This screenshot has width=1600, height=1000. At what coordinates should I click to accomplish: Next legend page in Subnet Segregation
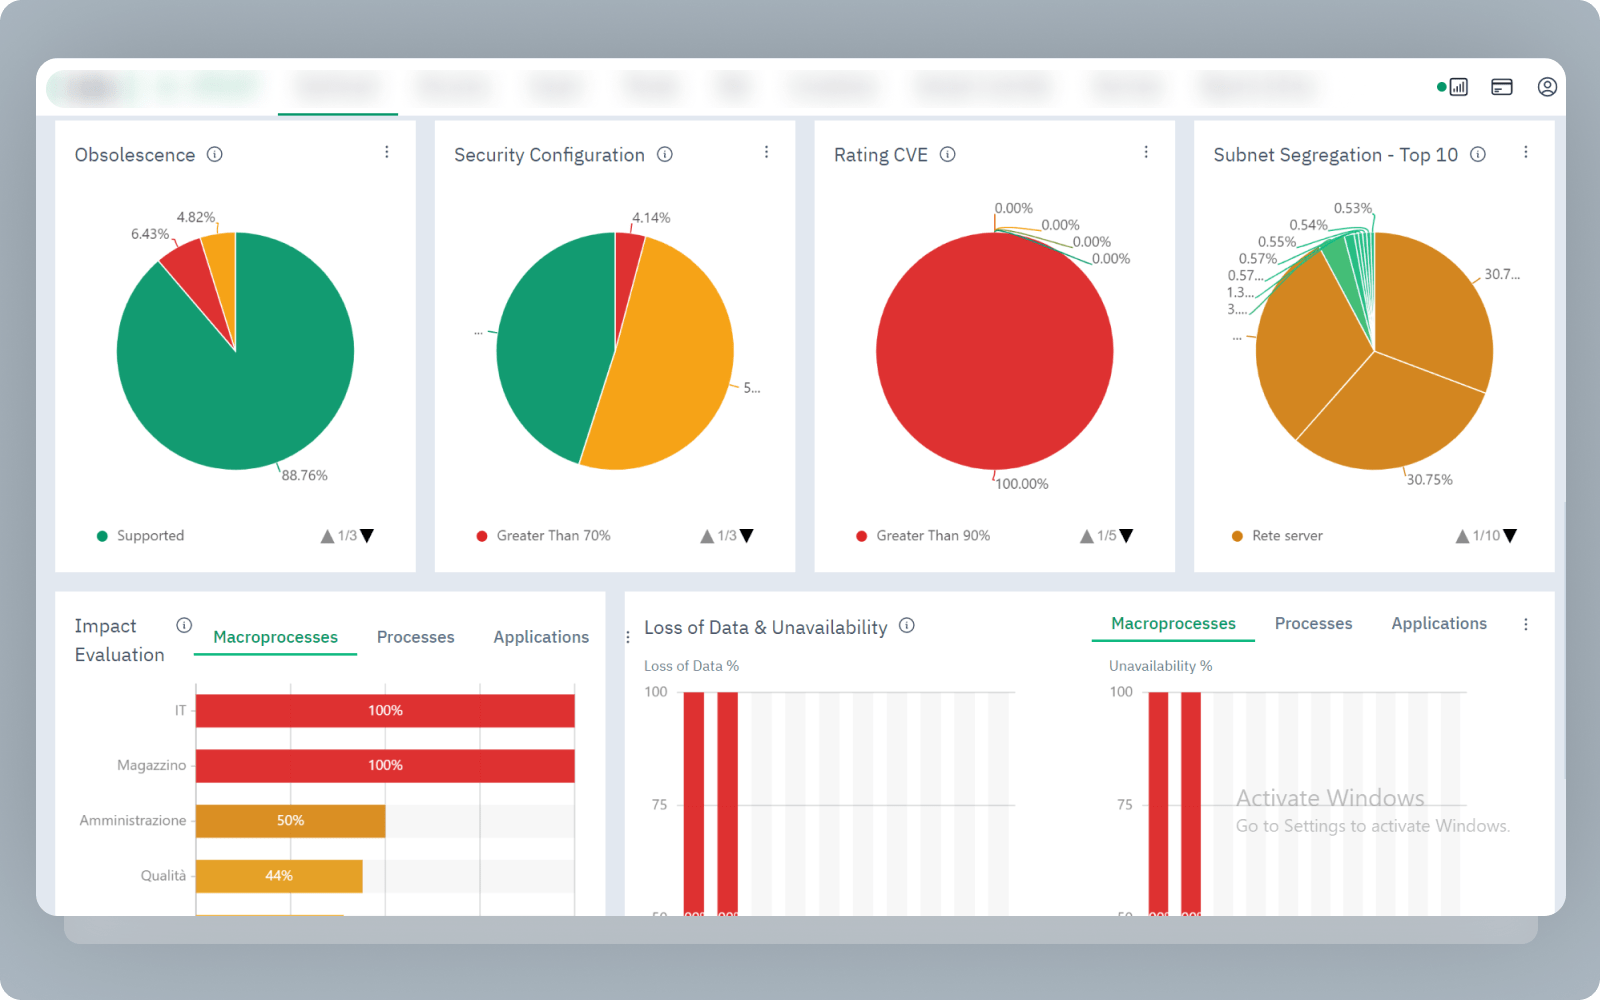[x=1510, y=536]
